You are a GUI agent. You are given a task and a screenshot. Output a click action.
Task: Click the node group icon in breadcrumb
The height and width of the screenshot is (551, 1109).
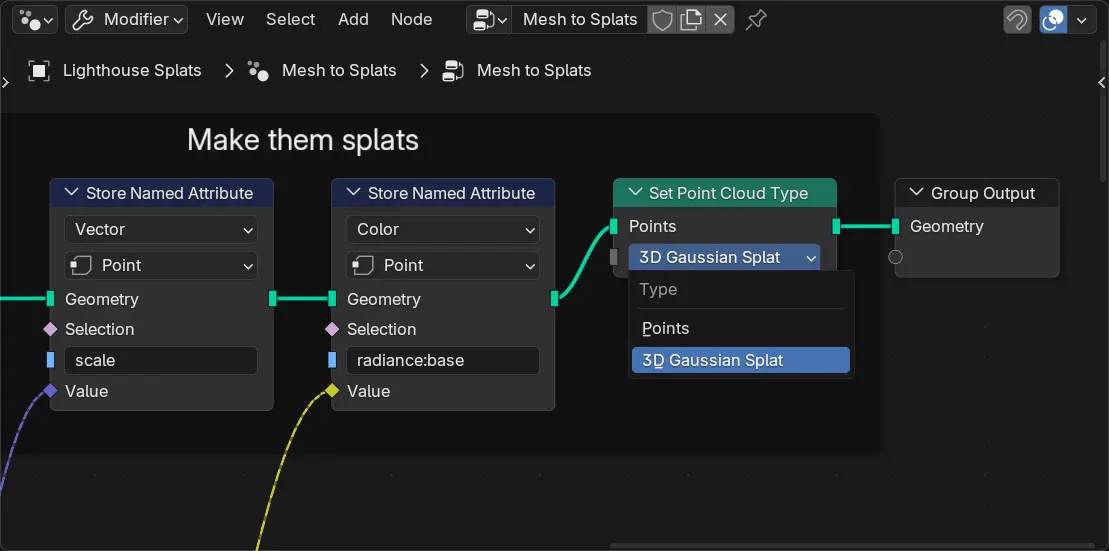pos(453,71)
